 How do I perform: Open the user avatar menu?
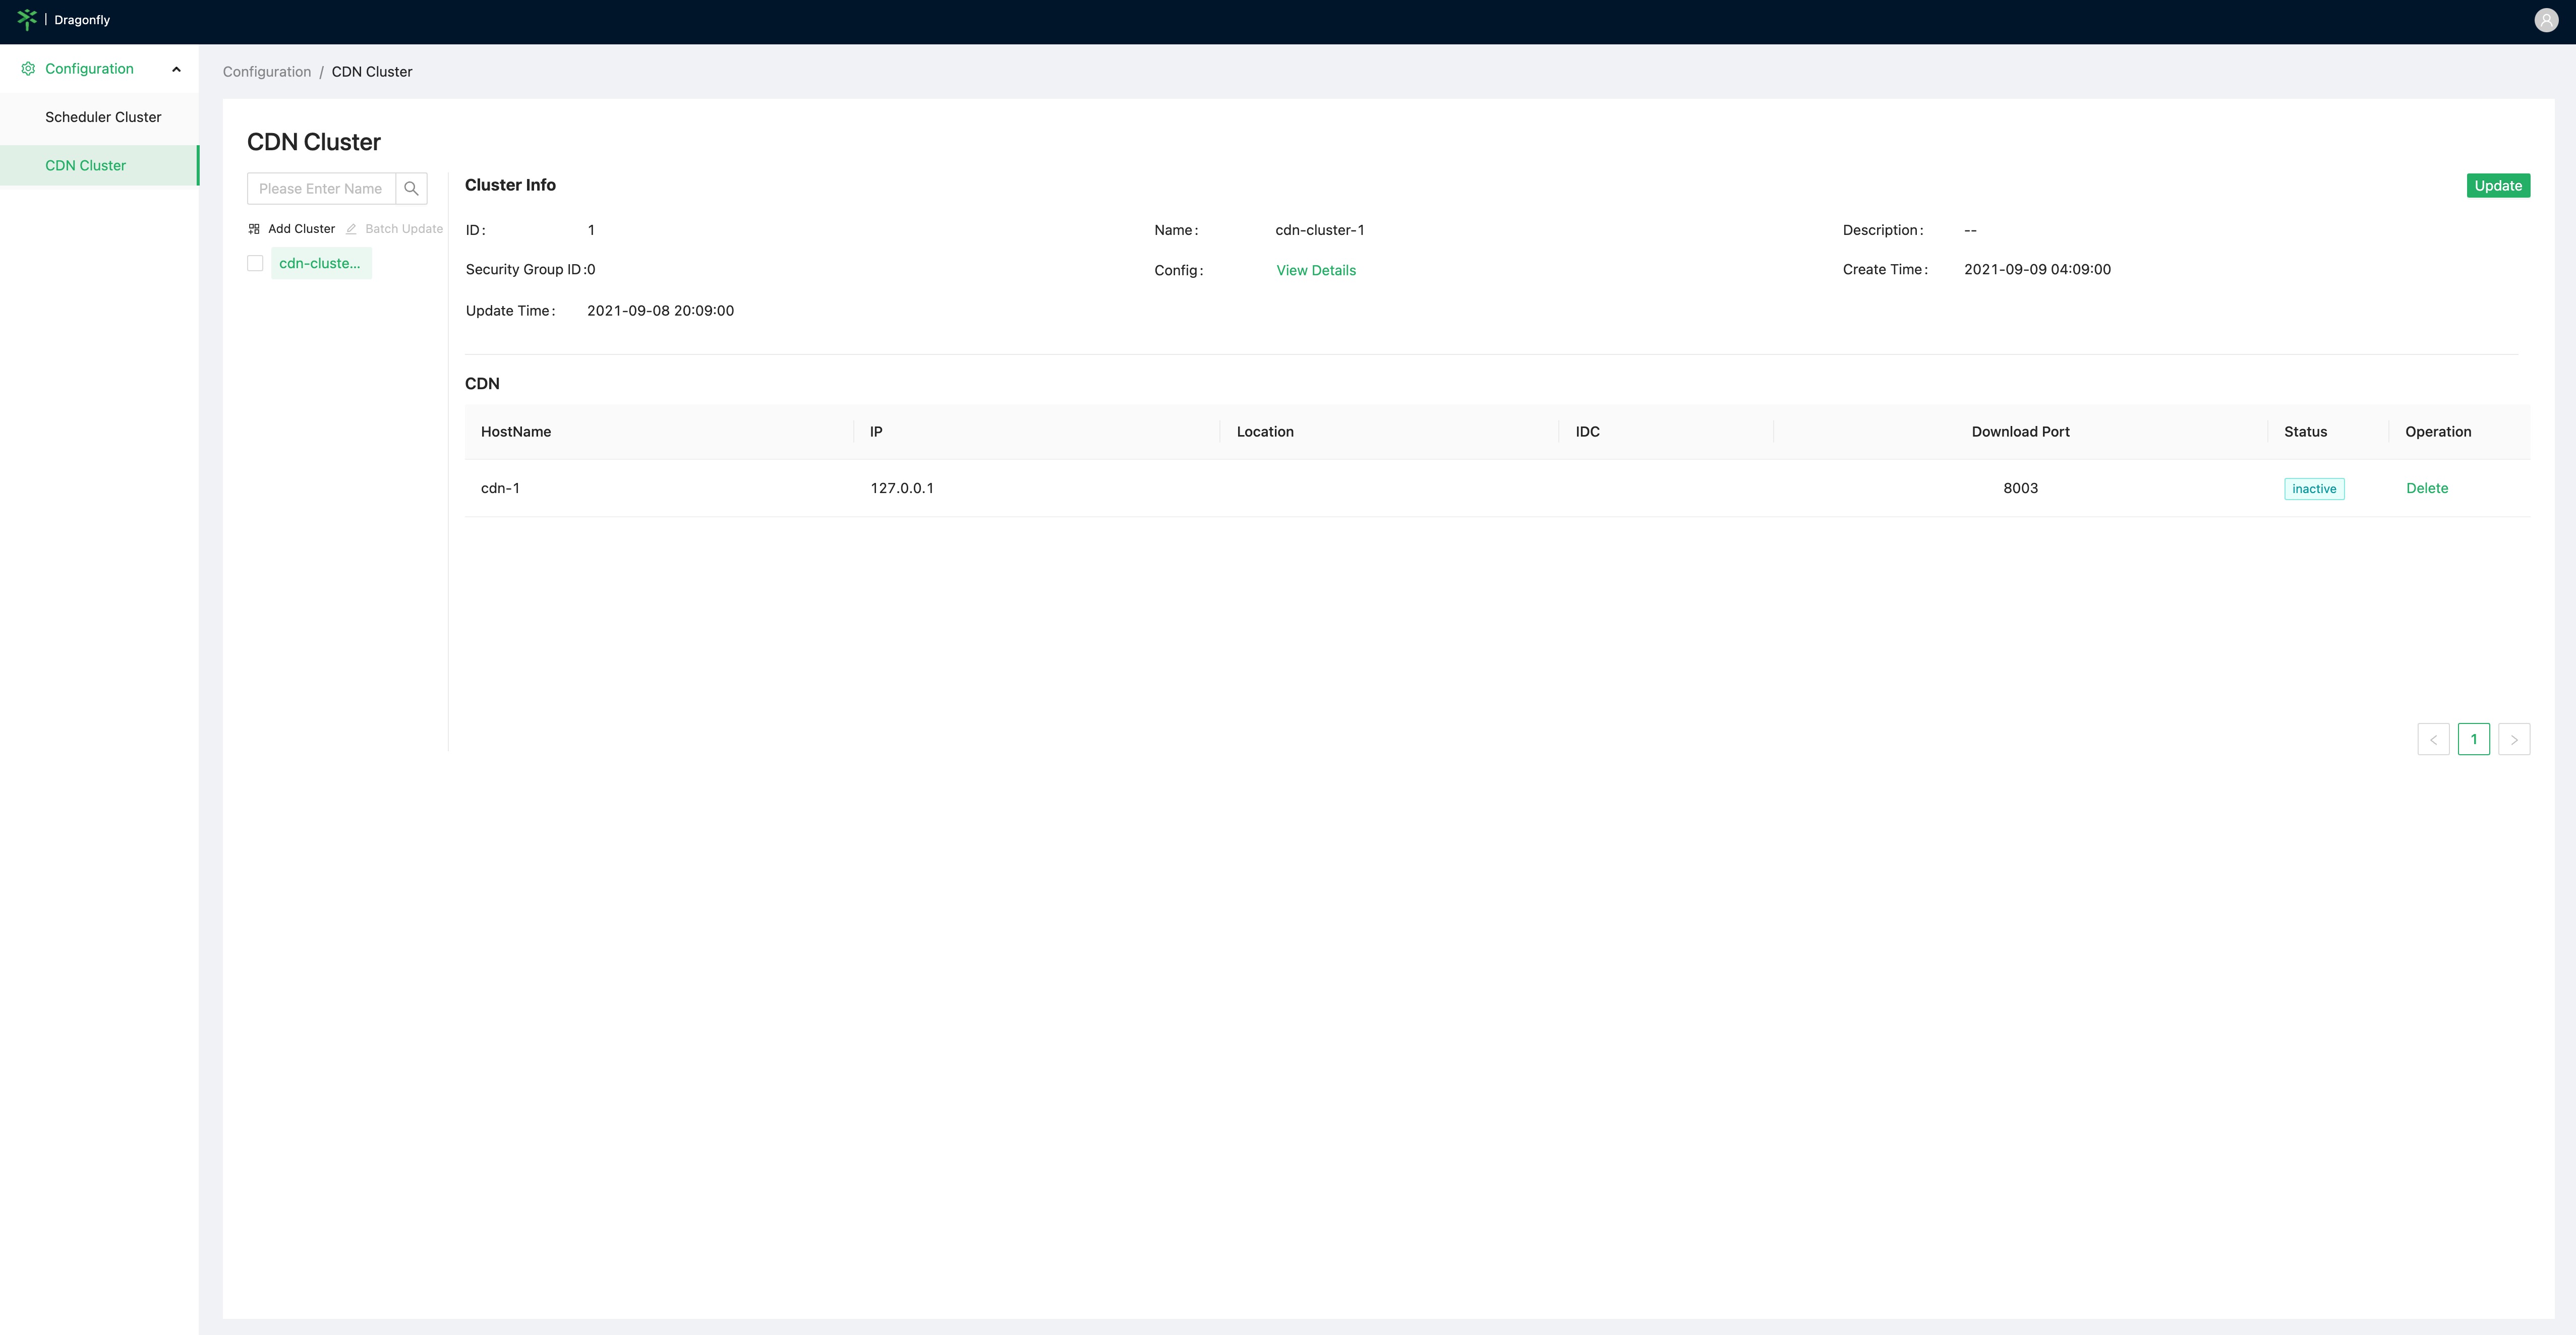pos(2546,20)
